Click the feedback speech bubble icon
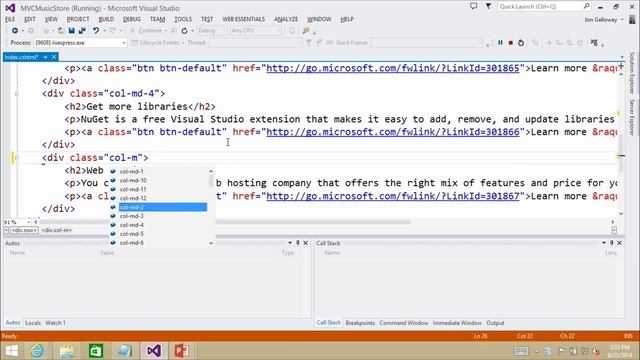The height and width of the screenshot is (360, 640). 473,7
